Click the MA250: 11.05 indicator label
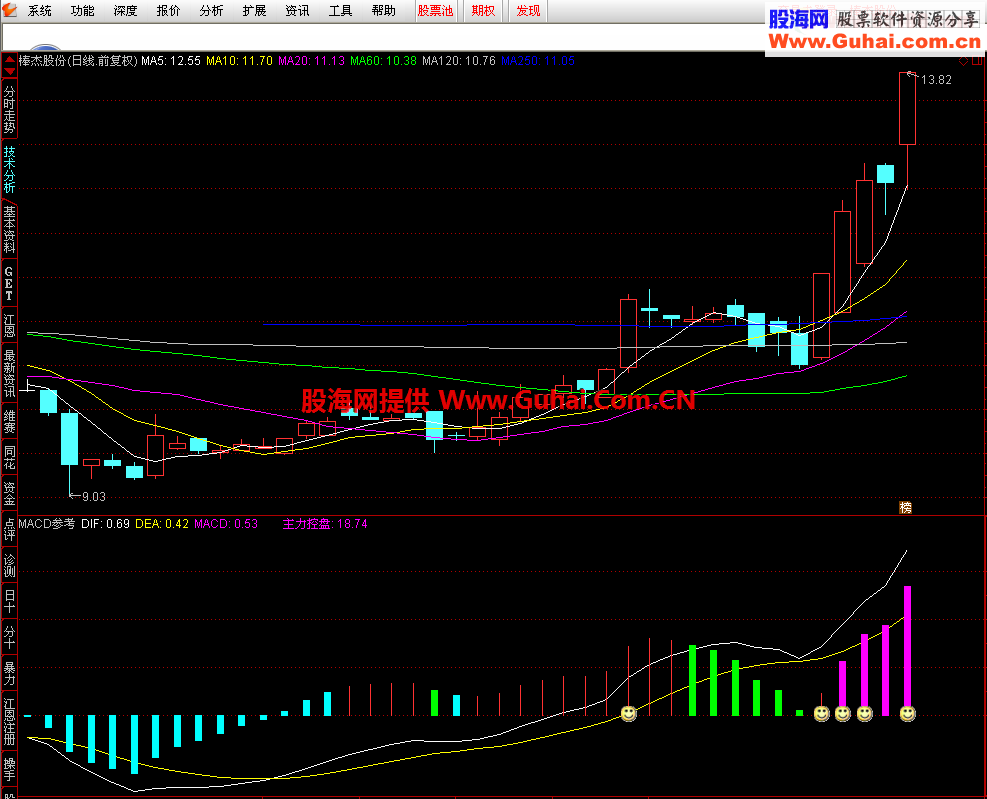 (x=538, y=61)
